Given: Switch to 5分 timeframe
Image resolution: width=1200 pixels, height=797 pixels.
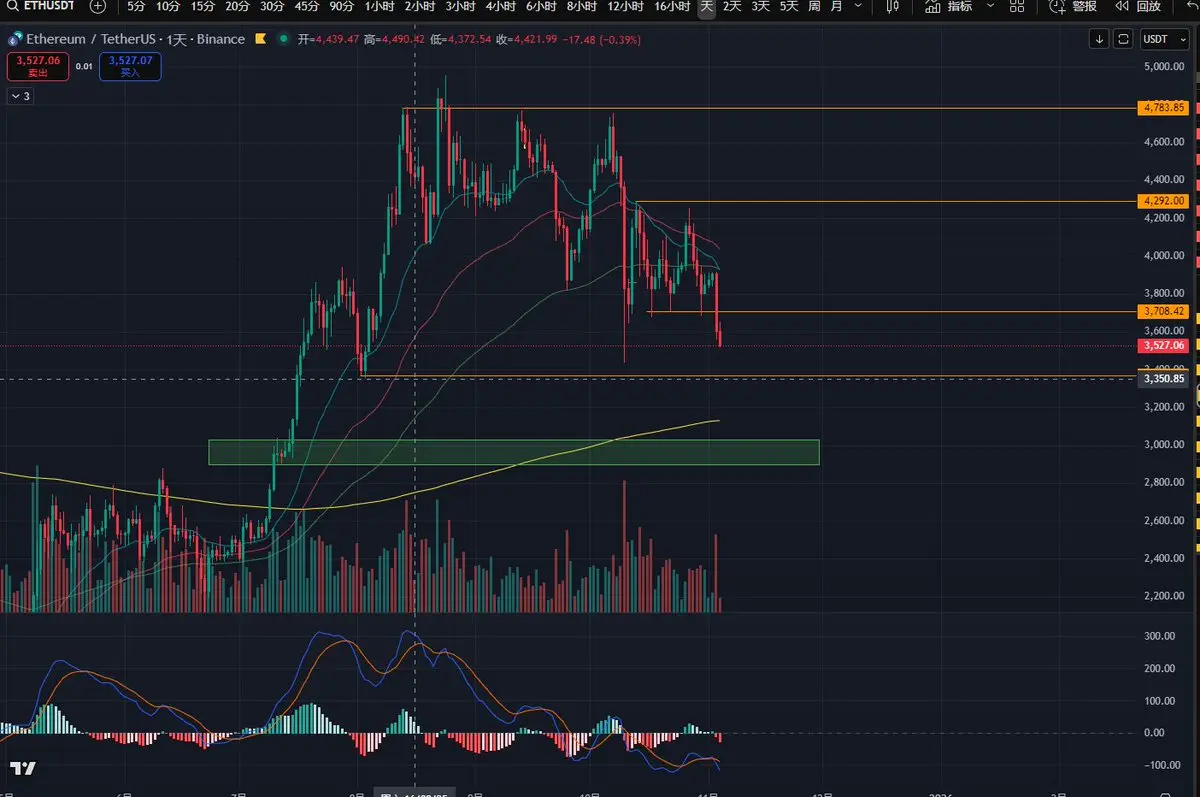Looking at the screenshot, I should (x=135, y=6).
